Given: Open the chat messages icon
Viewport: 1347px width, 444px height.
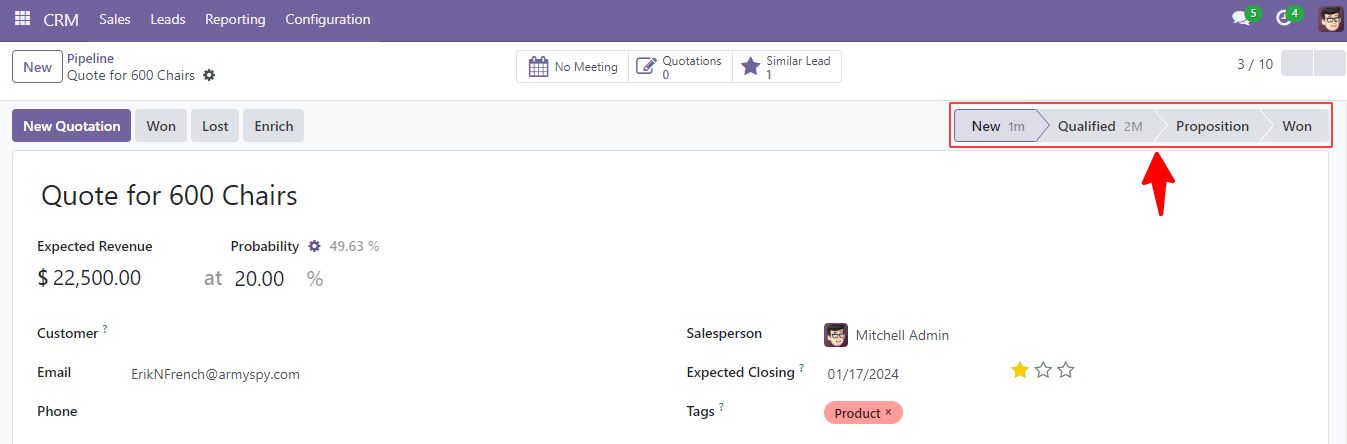Looking at the screenshot, I should 1241,19.
